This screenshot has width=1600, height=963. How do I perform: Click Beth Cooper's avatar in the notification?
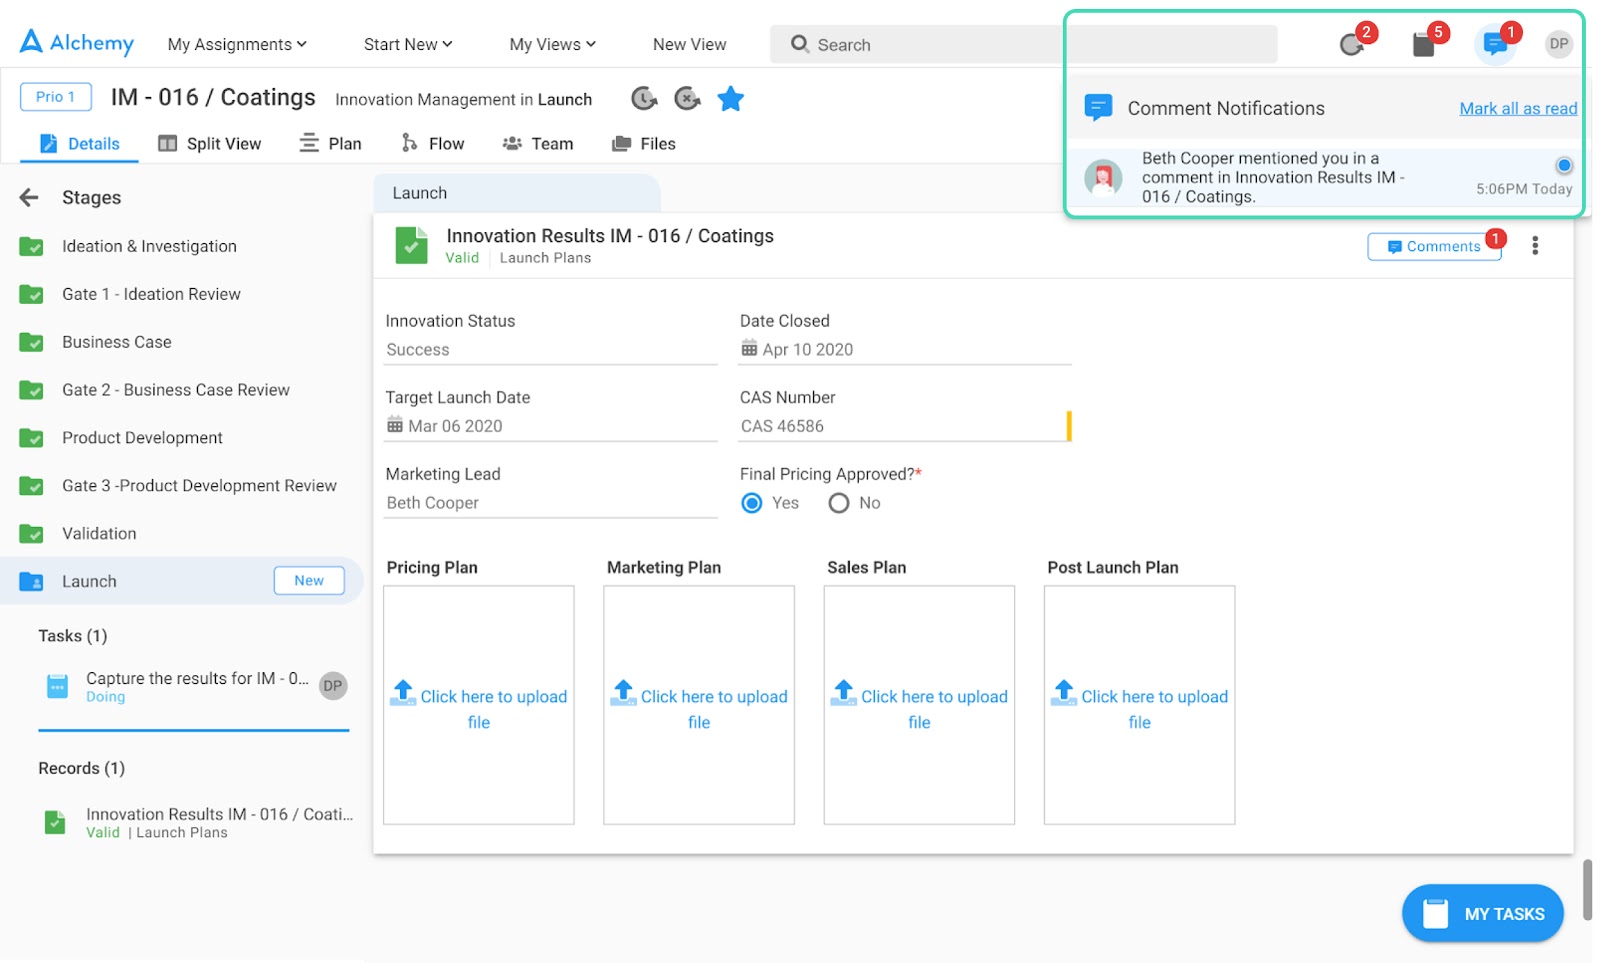tap(1103, 178)
